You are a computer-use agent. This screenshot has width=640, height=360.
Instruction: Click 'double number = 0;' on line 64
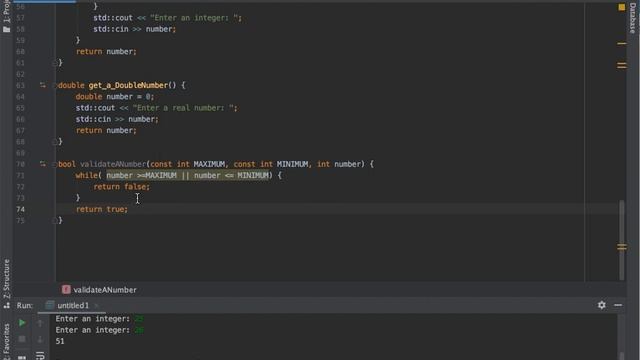pyautogui.click(x=115, y=97)
